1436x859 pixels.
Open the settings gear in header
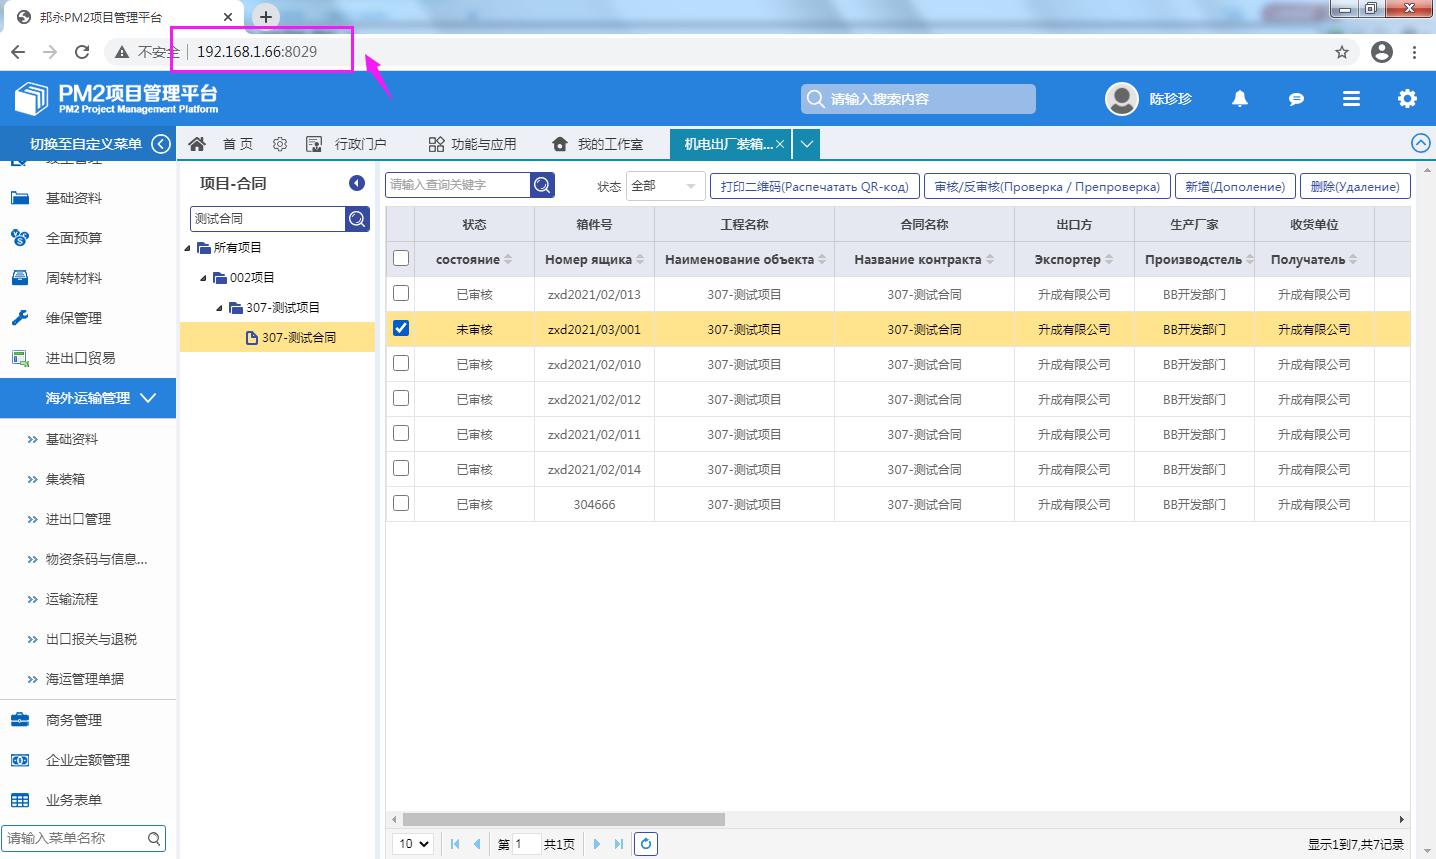(x=1407, y=99)
